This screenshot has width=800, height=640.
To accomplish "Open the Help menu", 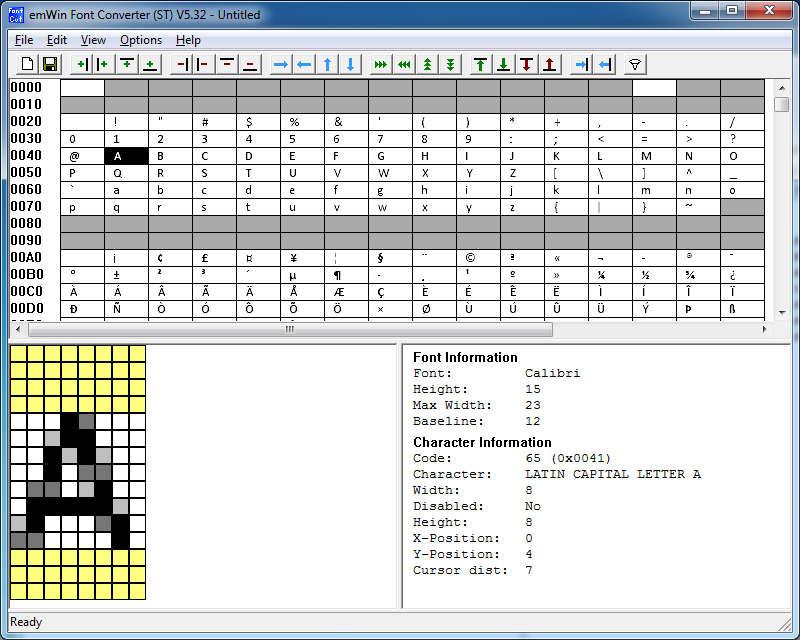I will click(188, 40).
